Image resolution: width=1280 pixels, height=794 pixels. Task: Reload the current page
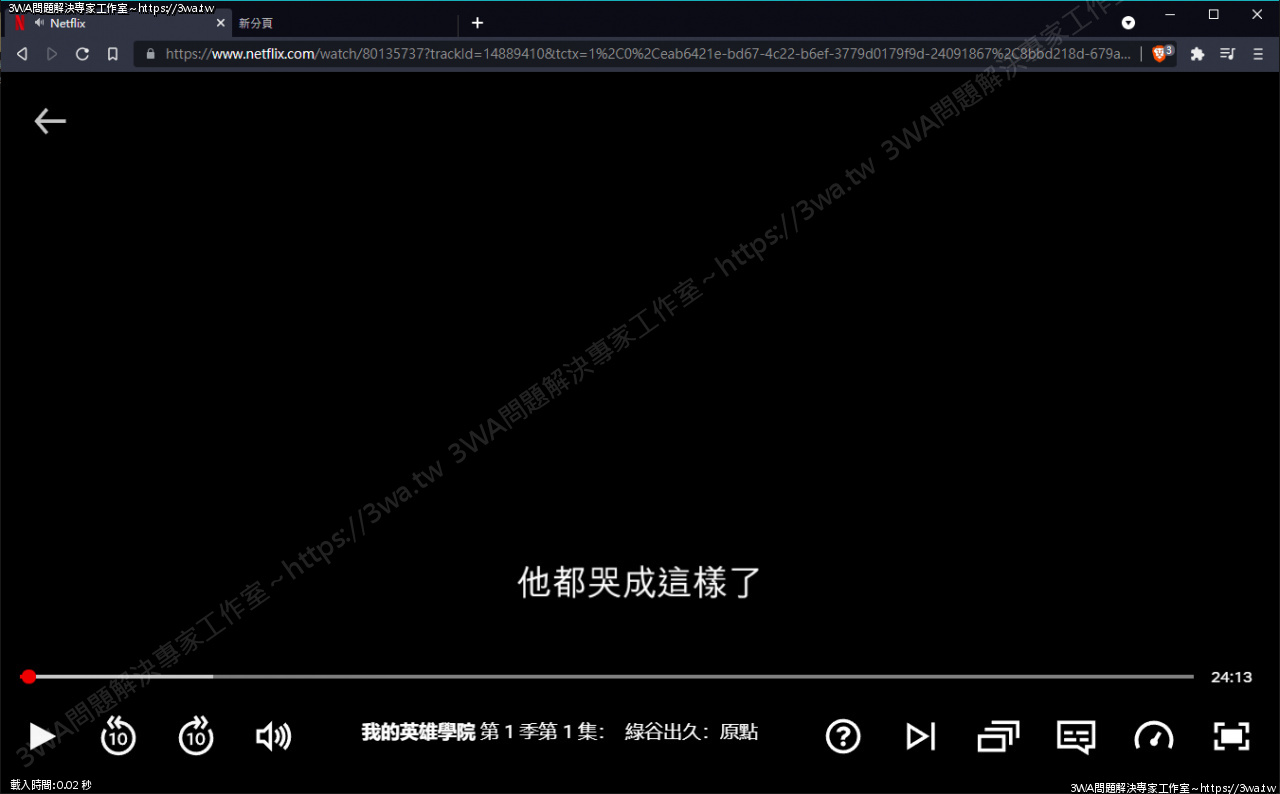82,54
